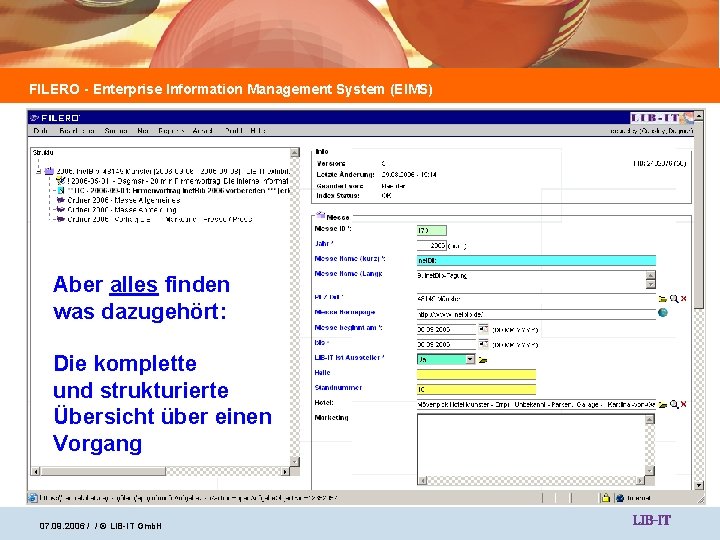Click the Messe Homepage URL field
Image resolution: width=720 pixels, height=540 pixels.
pos(536,314)
